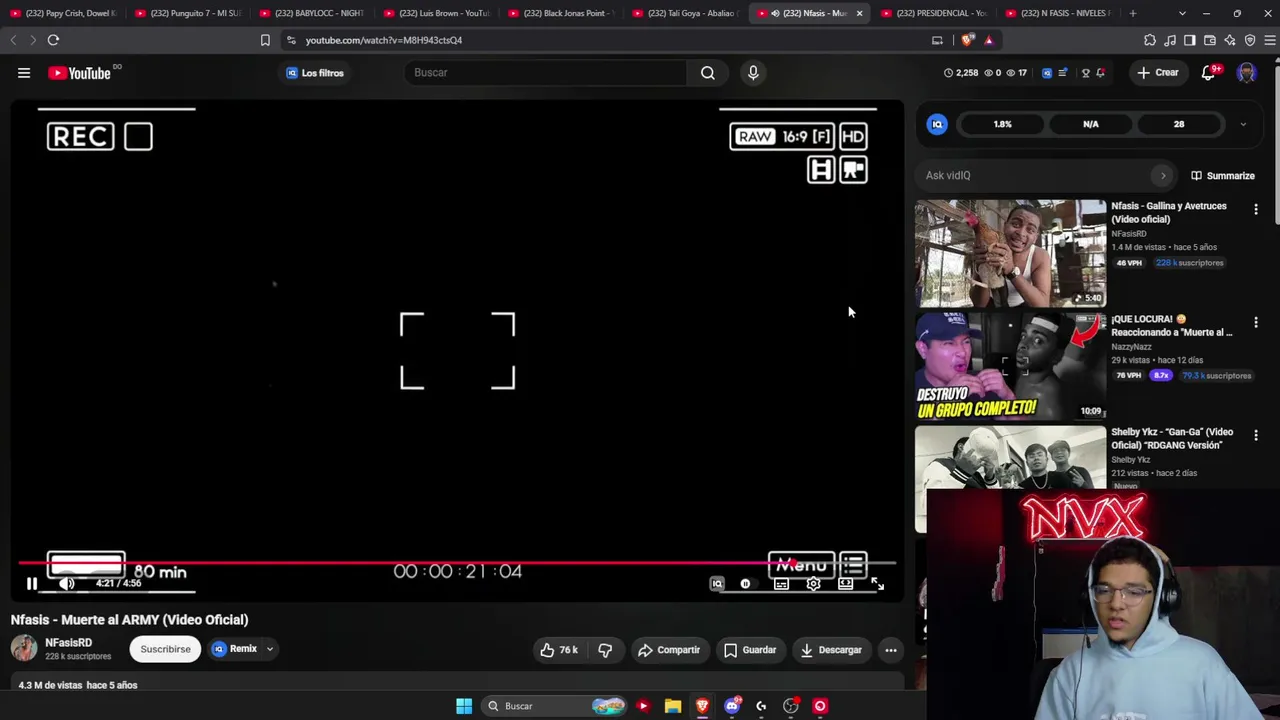Pause the video playback
This screenshot has width=1280, height=720.
click(x=32, y=584)
